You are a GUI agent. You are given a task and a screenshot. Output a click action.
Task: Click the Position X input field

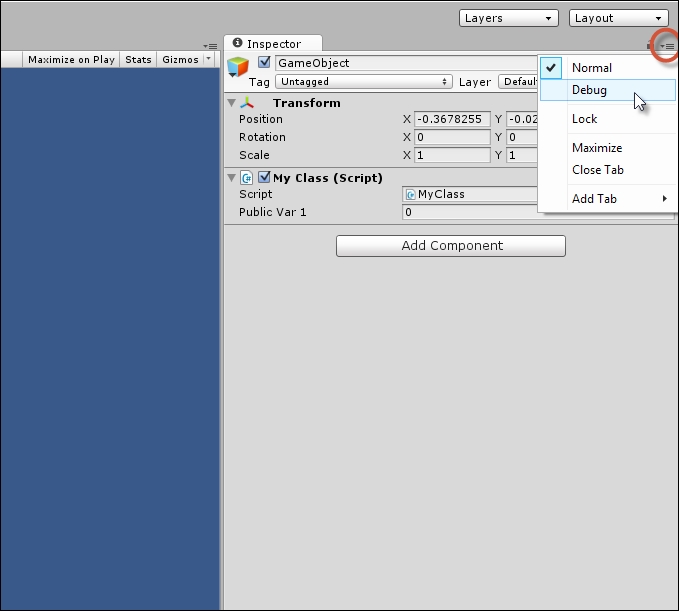click(452, 119)
